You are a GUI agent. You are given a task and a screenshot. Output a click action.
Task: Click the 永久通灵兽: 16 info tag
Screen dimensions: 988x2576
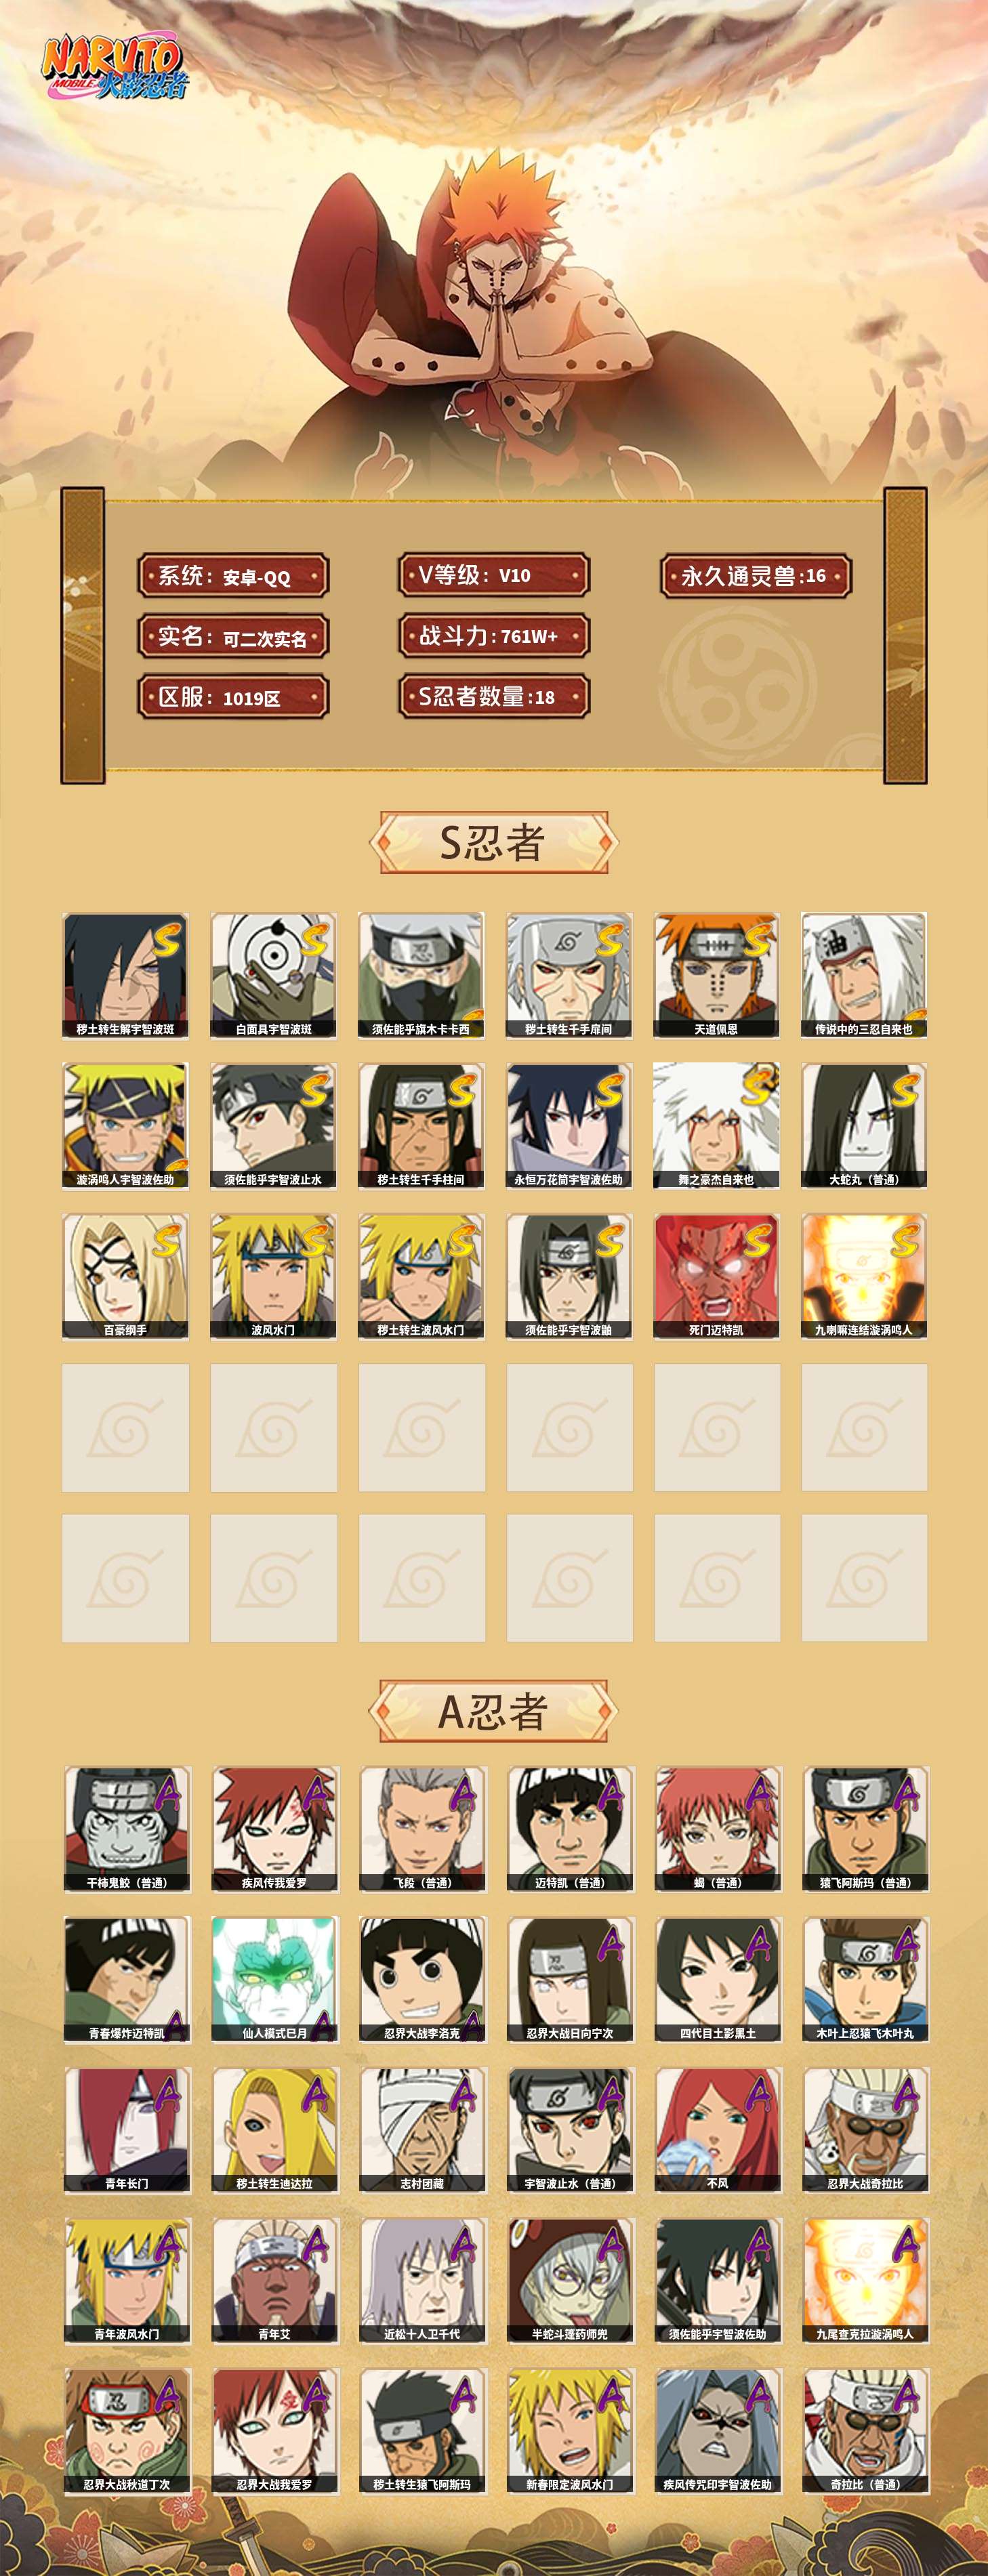pyautogui.click(x=756, y=576)
